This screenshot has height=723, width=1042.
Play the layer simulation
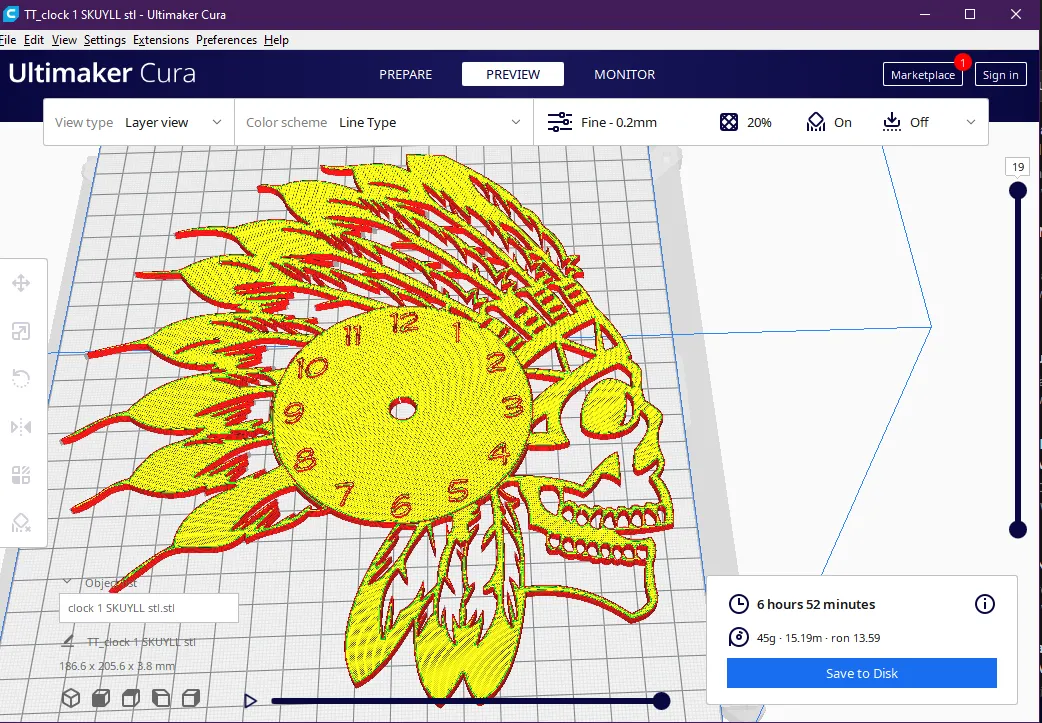[x=251, y=700]
